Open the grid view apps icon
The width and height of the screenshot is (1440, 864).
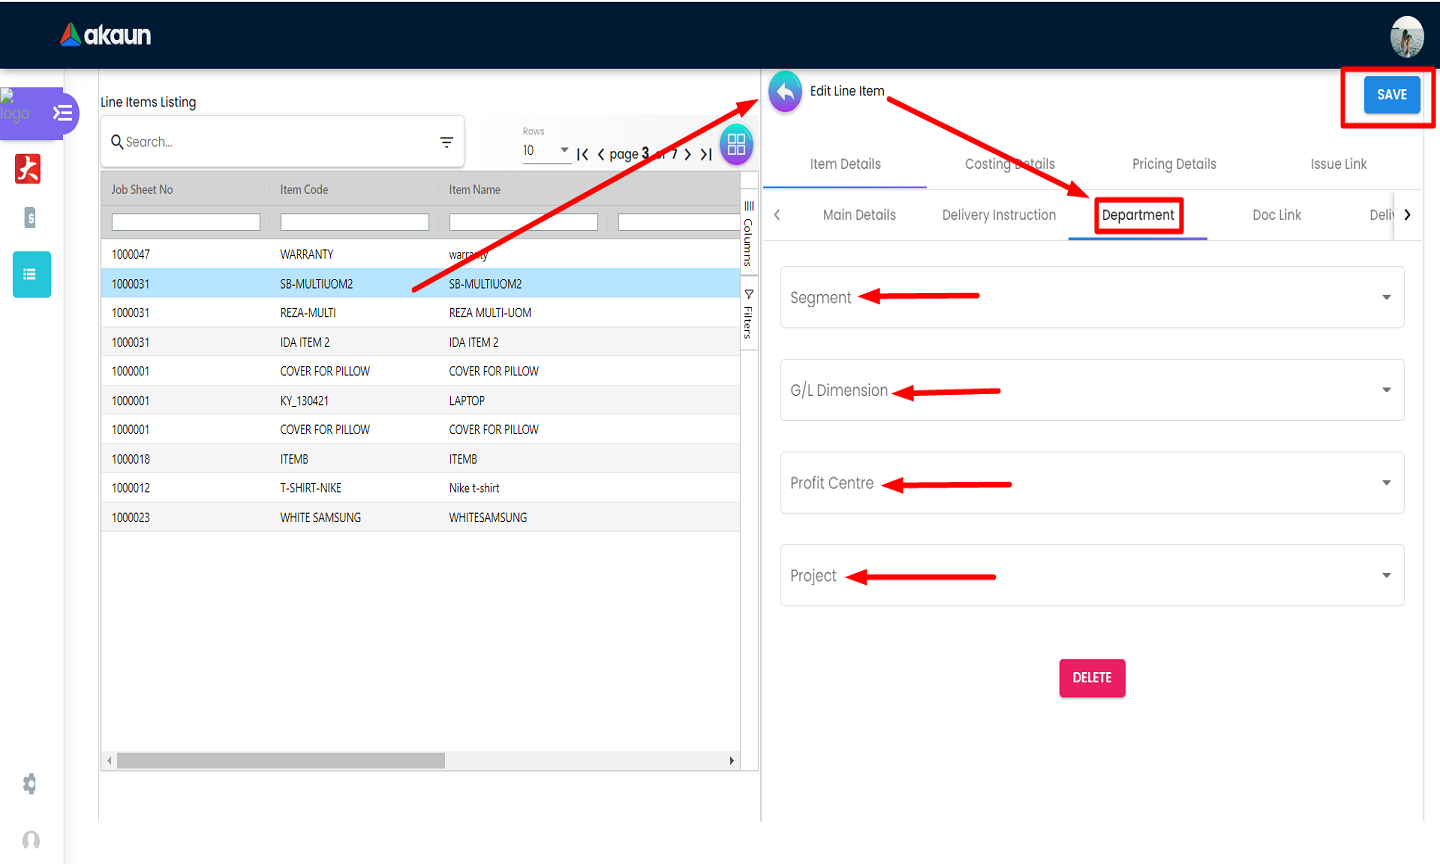(736, 145)
